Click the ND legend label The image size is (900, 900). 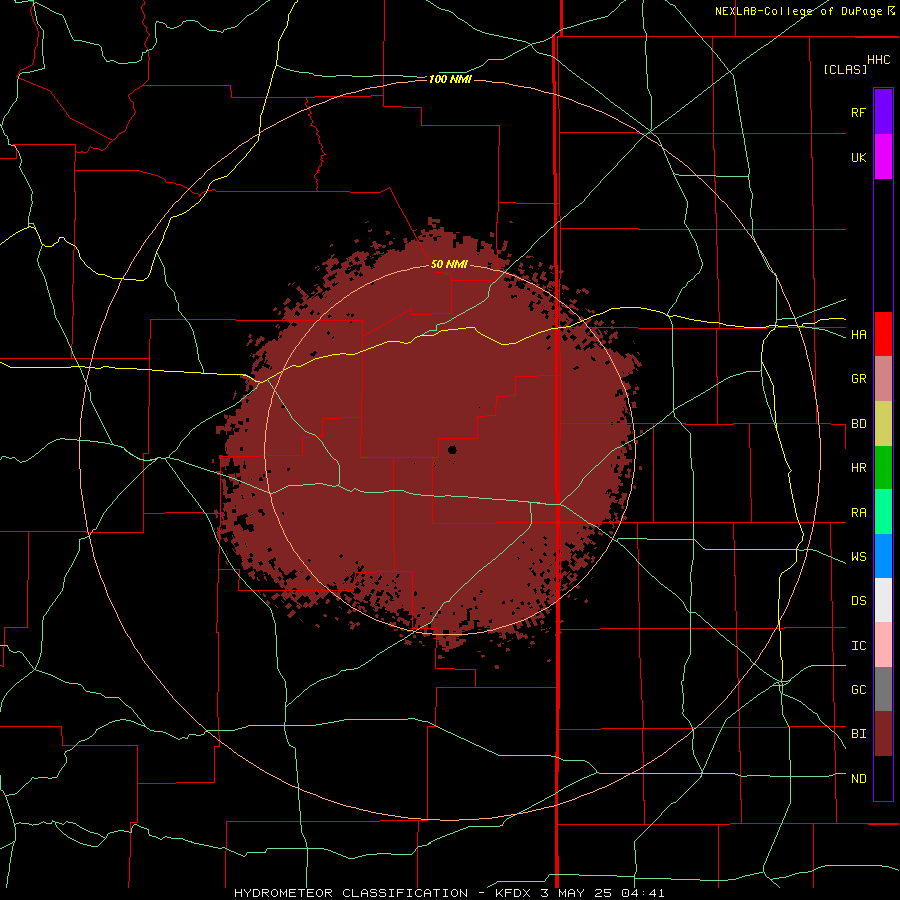click(x=858, y=779)
